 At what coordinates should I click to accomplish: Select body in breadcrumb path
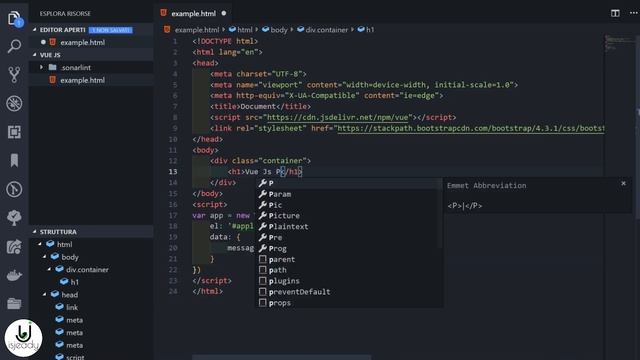[x=279, y=30]
